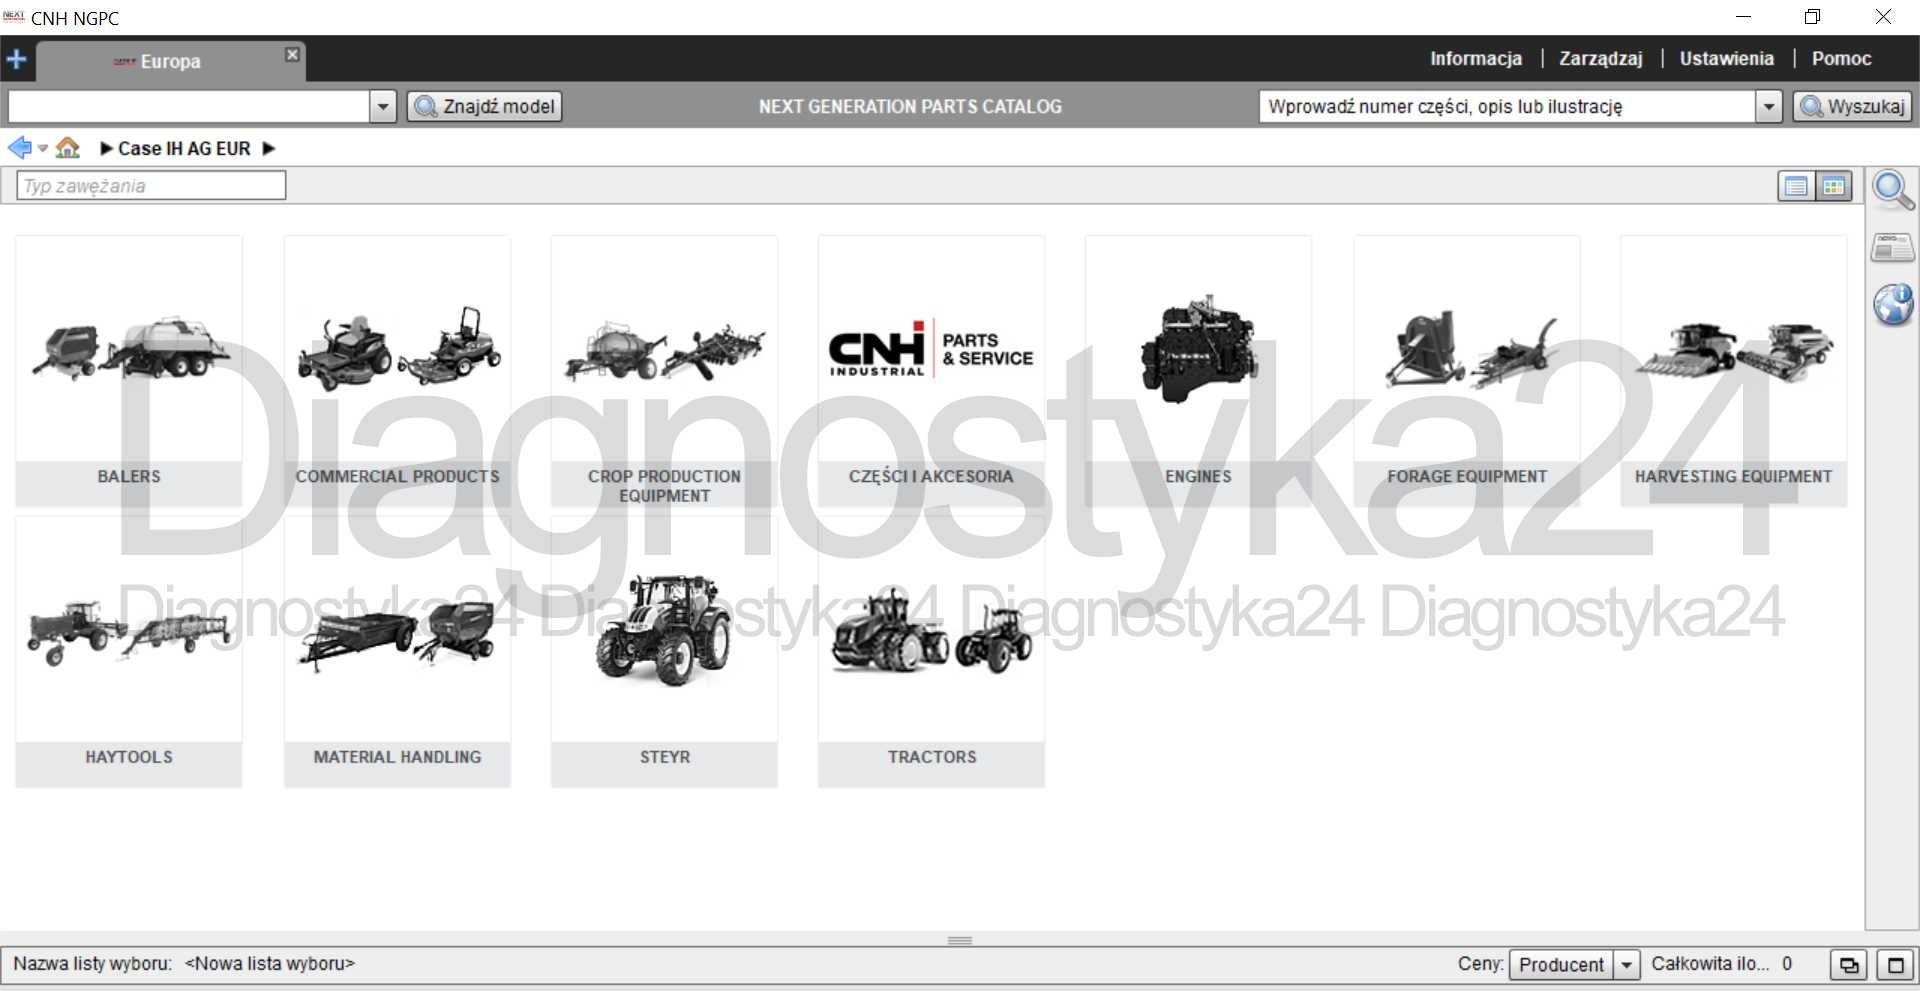Click Case IH AG EUR breadcrumb
Image resolution: width=1920 pixels, height=991 pixels.
[x=184, y=148]
